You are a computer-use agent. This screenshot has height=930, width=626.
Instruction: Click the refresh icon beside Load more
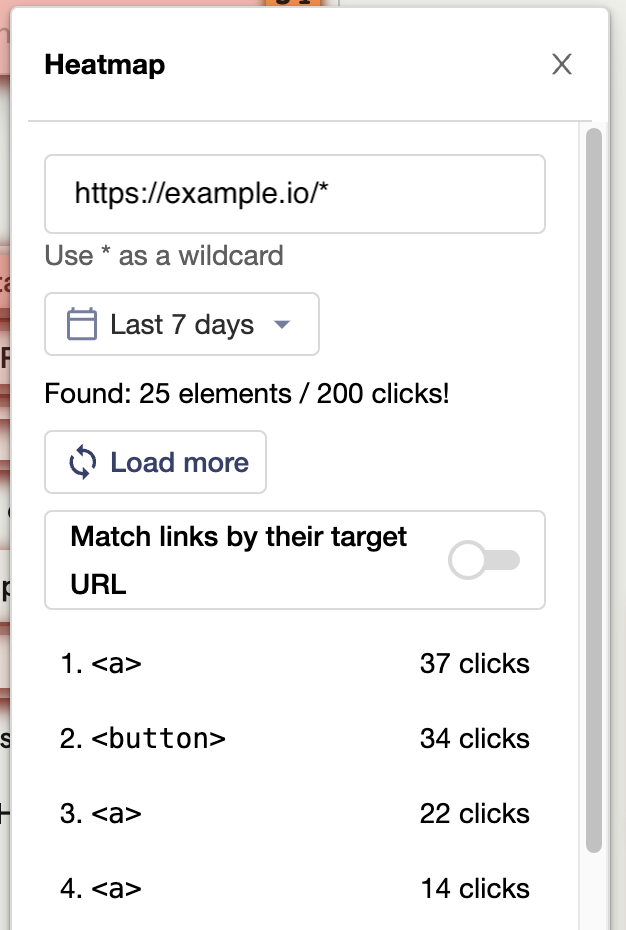(x=83, y=463)
